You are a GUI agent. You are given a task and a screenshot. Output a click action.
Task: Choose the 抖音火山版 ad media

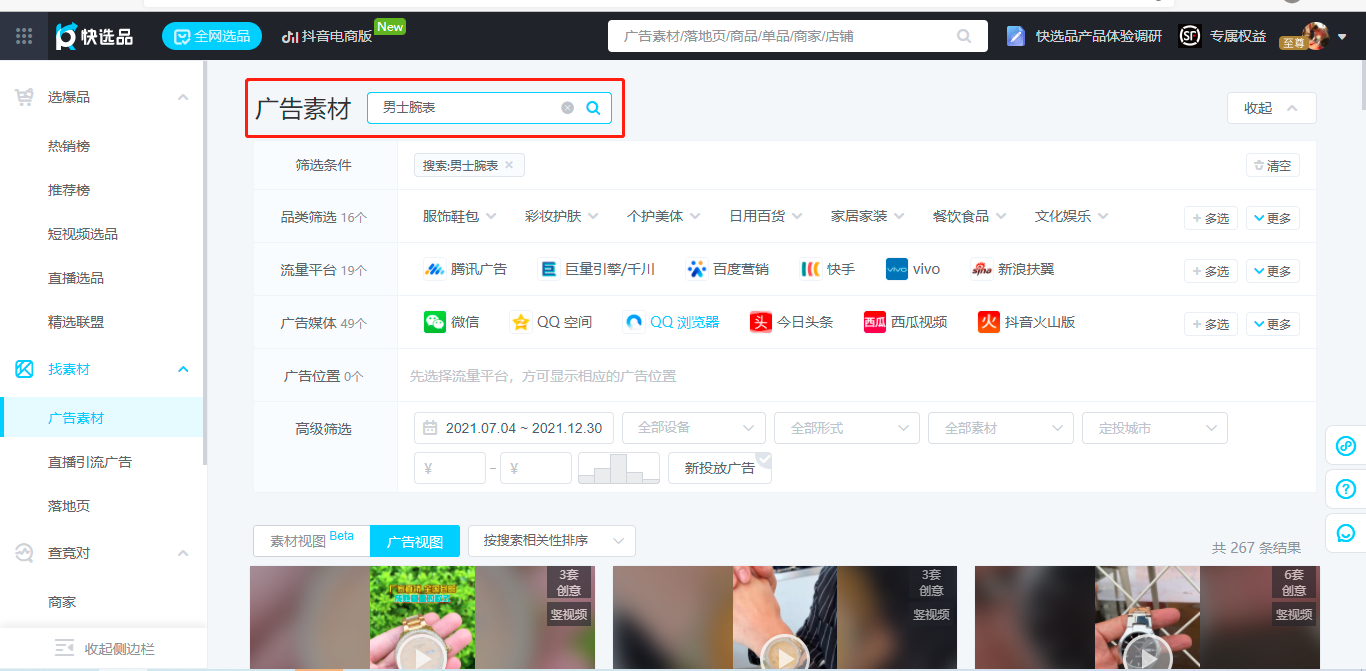click(x=1027, y=322)
